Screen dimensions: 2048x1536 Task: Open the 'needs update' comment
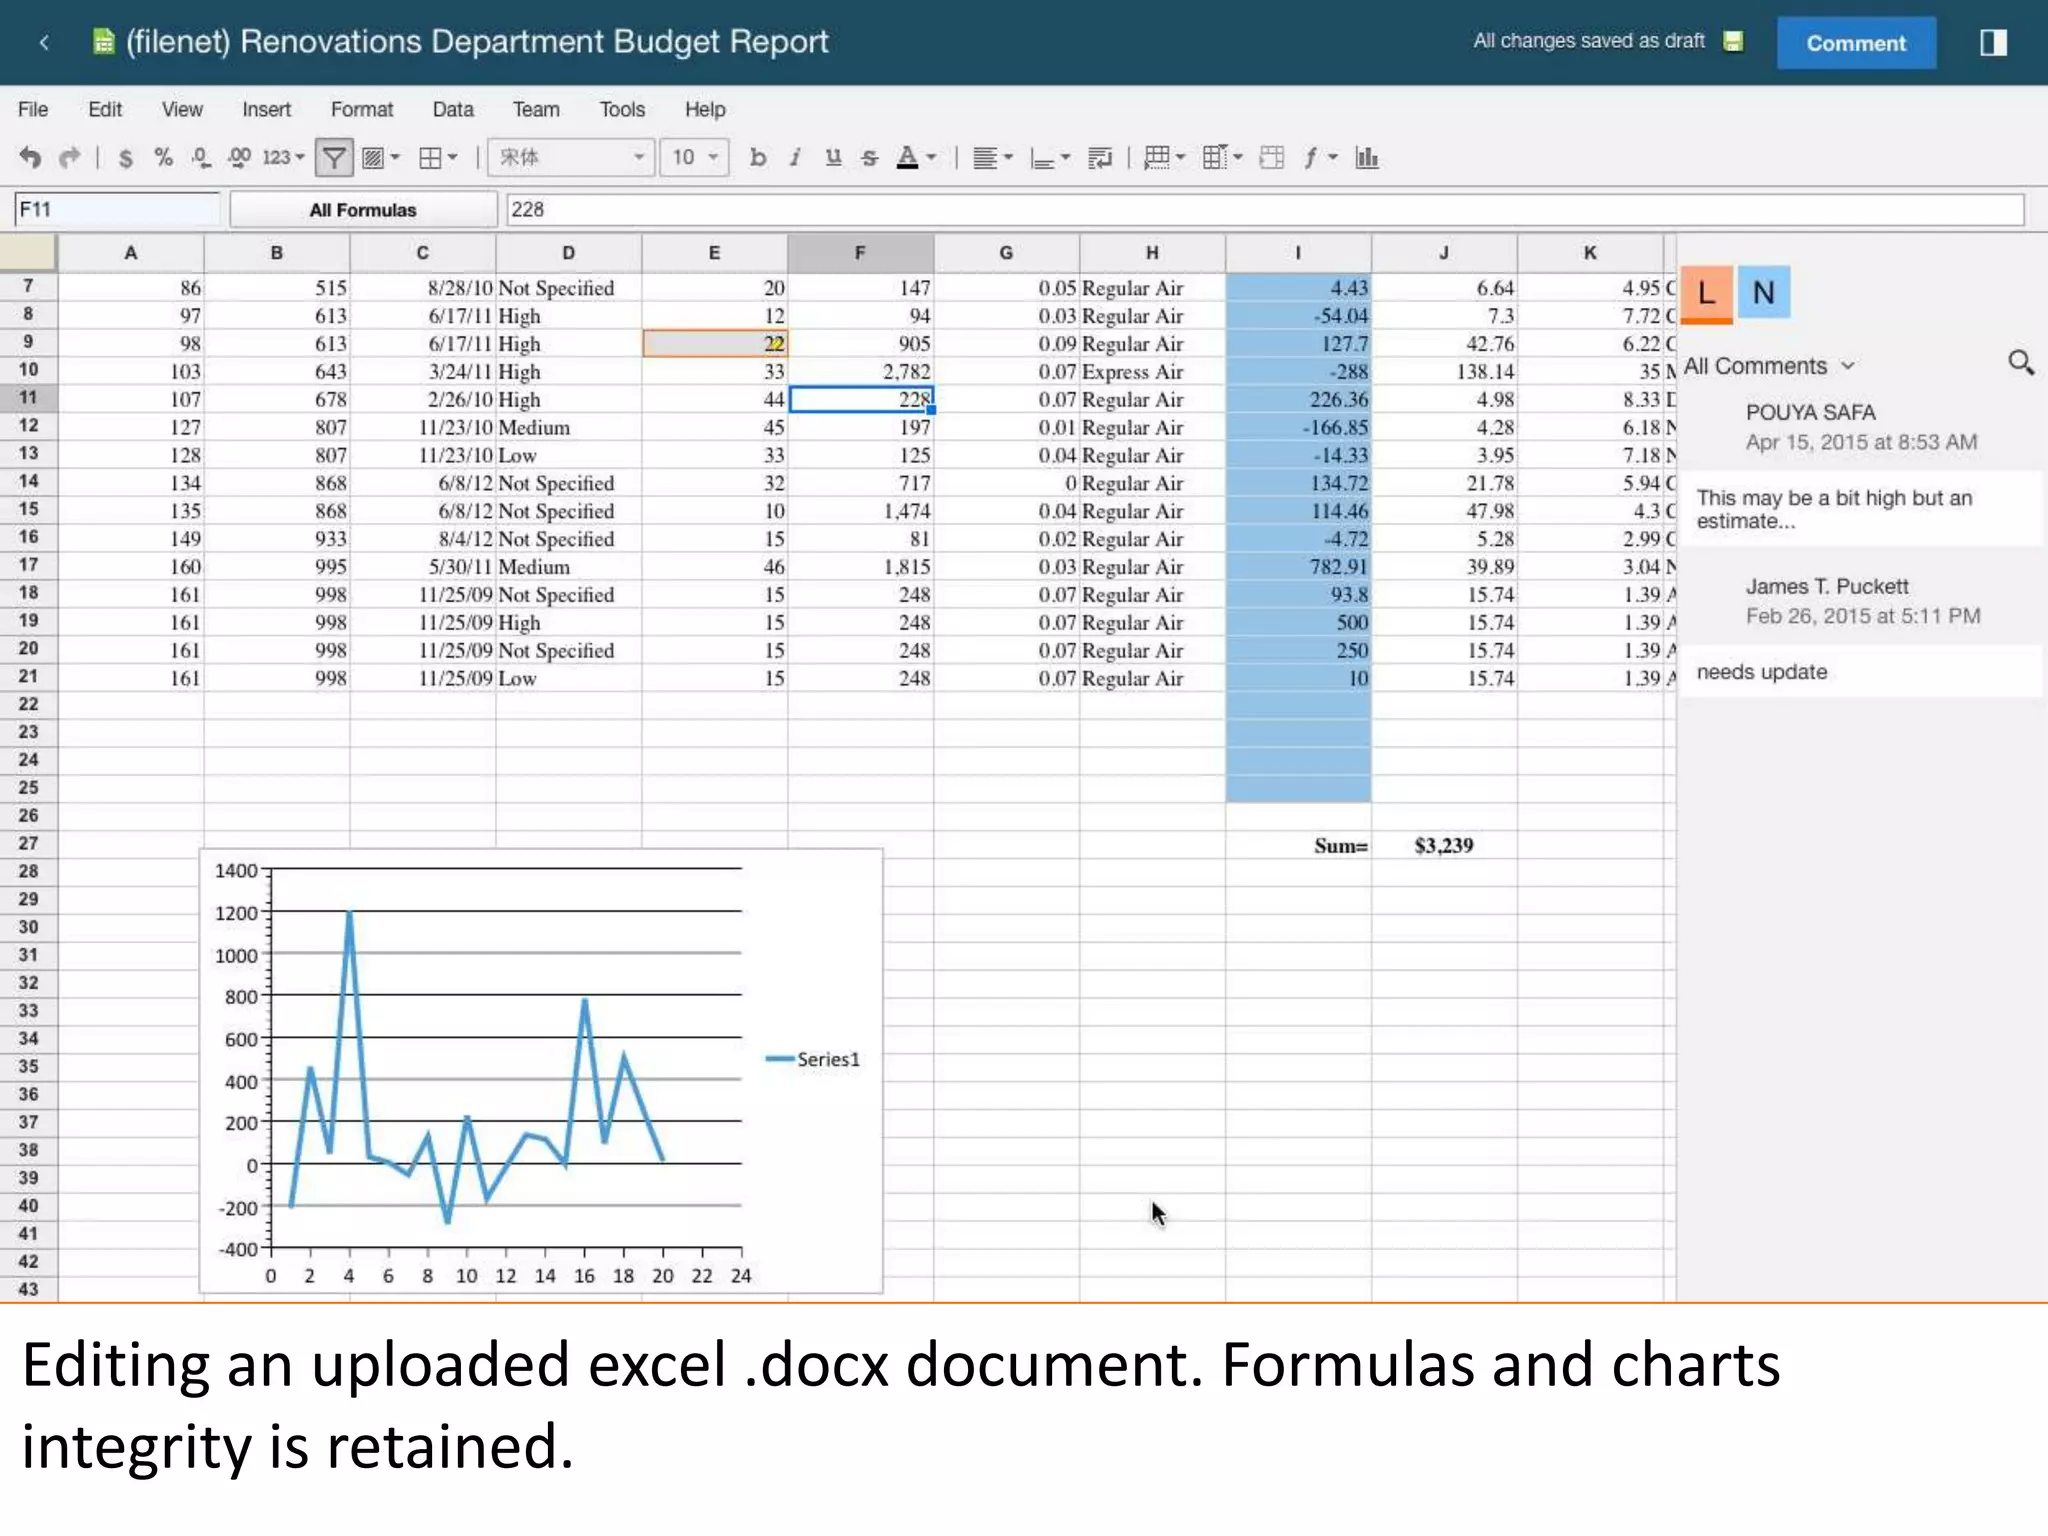click(1862, 672)
